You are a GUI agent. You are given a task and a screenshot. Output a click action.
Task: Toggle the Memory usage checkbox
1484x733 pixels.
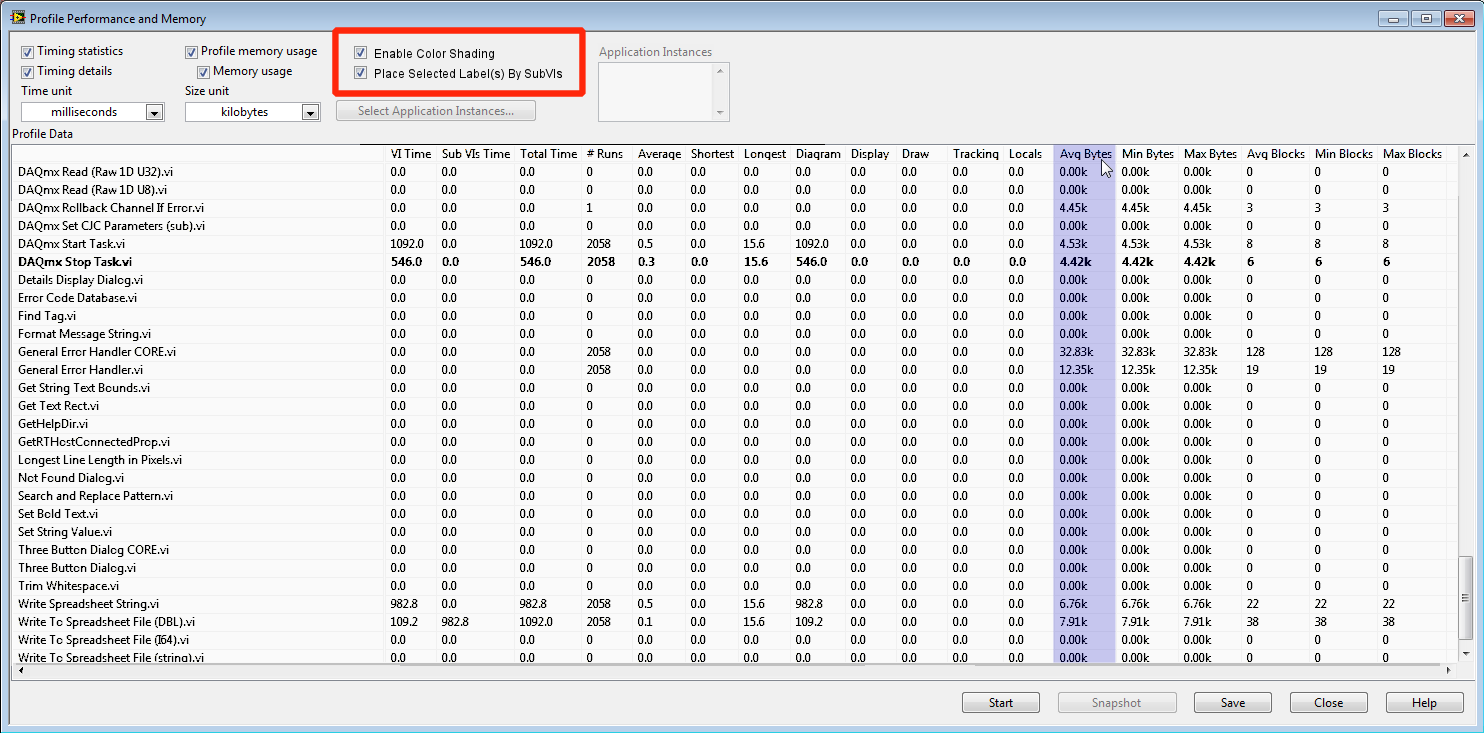[204, 72]
